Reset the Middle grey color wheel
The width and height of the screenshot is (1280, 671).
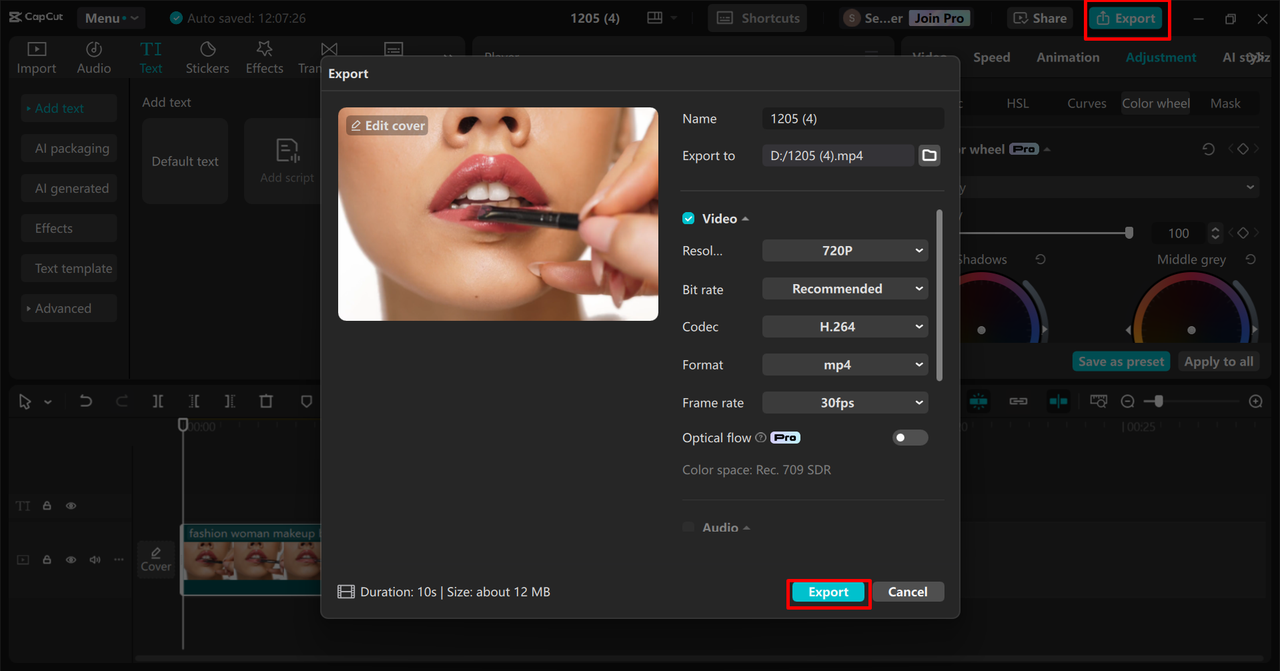tap(1250, 259)
